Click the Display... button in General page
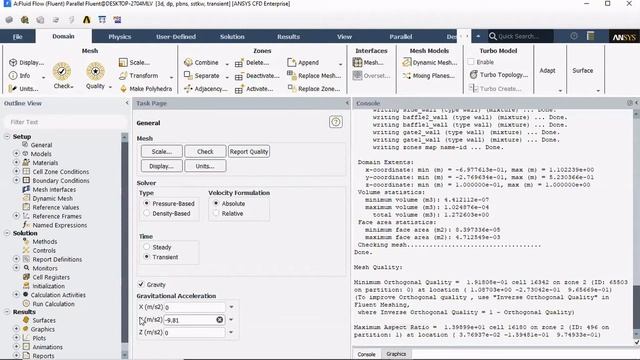This screenshot has height=360, width=640. [x=162, y=166]
